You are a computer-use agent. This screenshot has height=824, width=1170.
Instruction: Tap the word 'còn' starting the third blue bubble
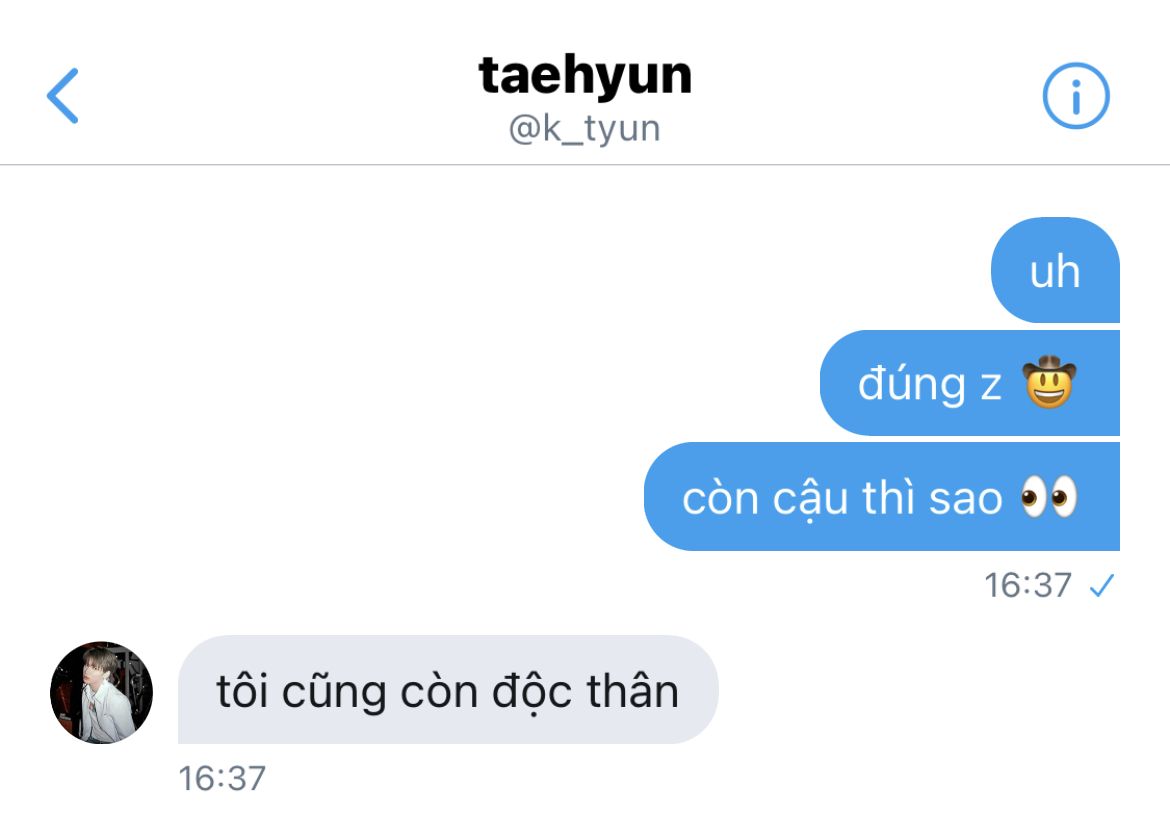721,498
